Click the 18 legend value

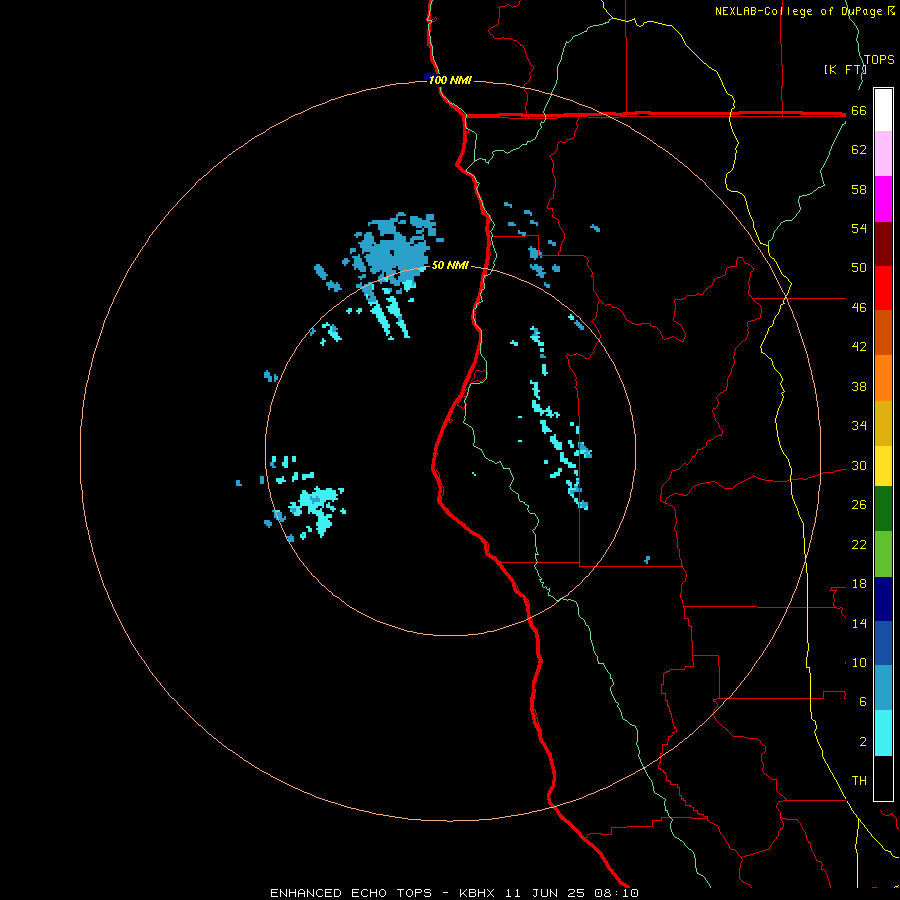pos(859,584)
